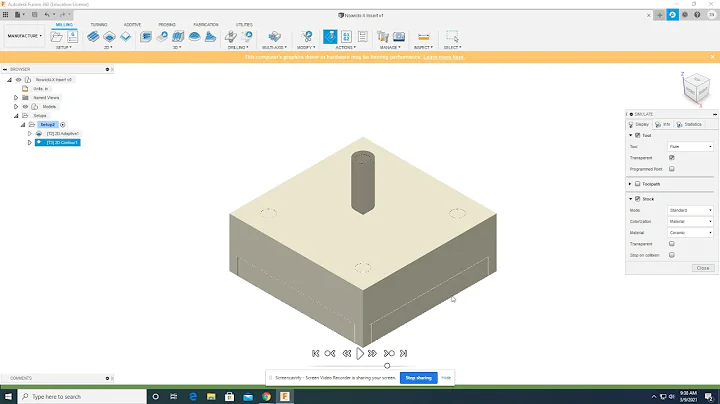Toggle visibility eye of the Models node
Image resolution: width=720 pixels, height=404 pixels.
pos(25,107)
